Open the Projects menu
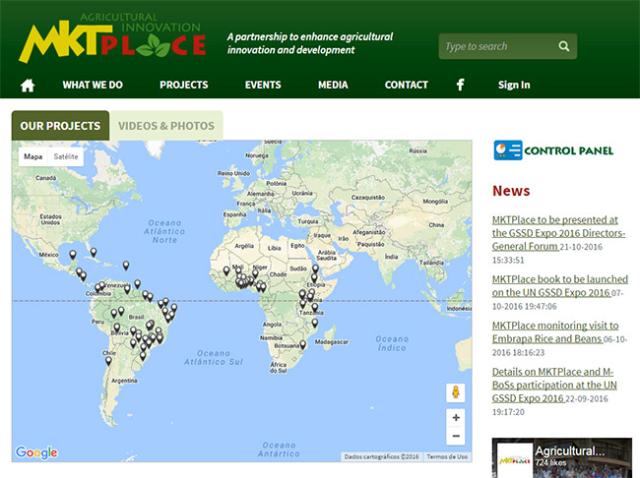 [x=184, y=85]
